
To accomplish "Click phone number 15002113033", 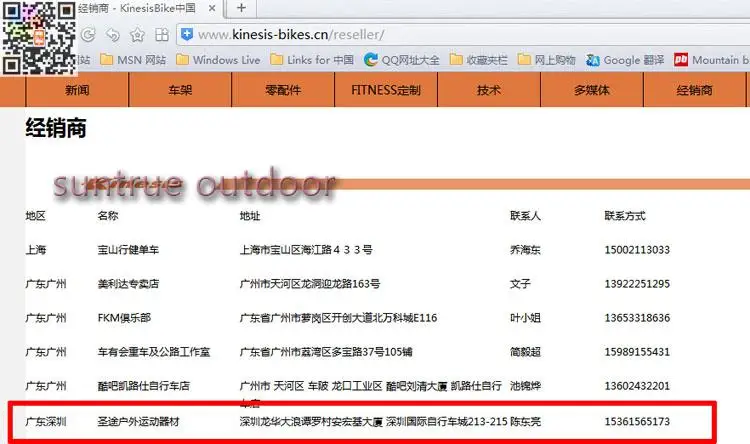I will 637,250.
